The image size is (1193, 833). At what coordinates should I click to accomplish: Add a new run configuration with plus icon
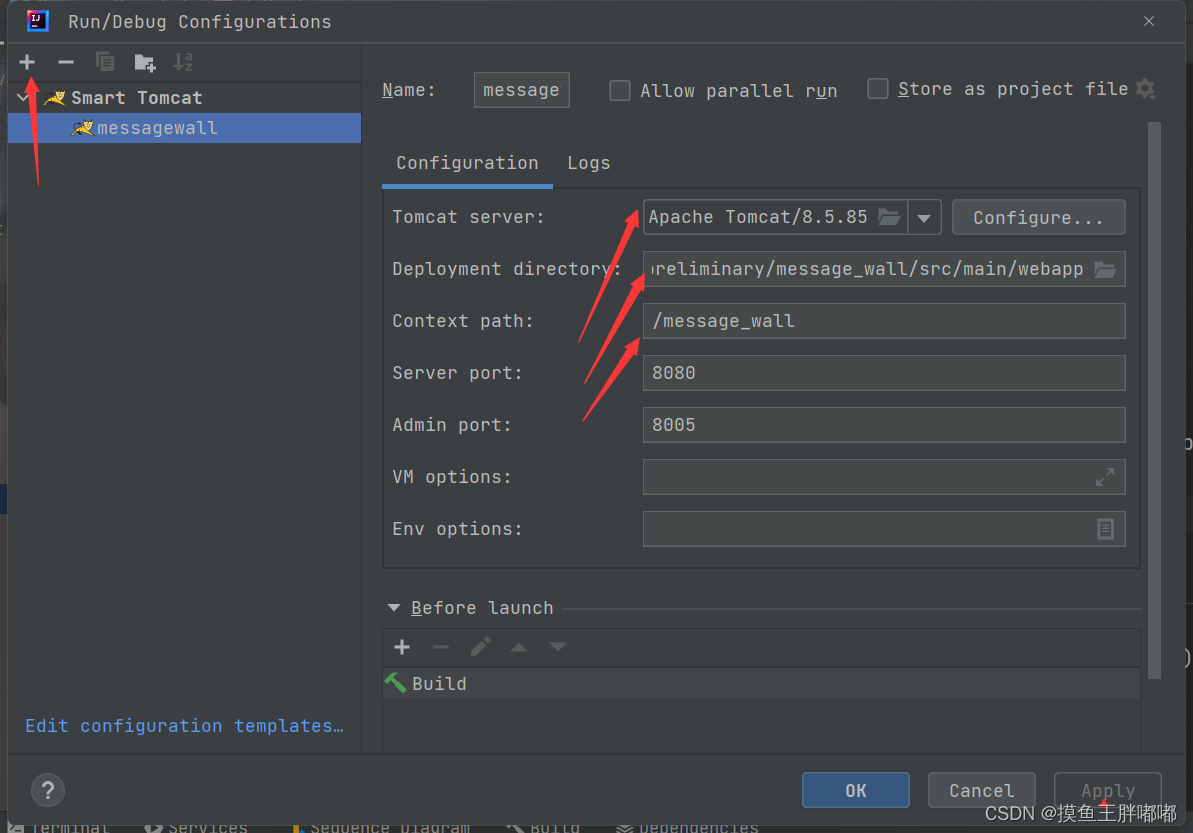click(x=27, y=62)
